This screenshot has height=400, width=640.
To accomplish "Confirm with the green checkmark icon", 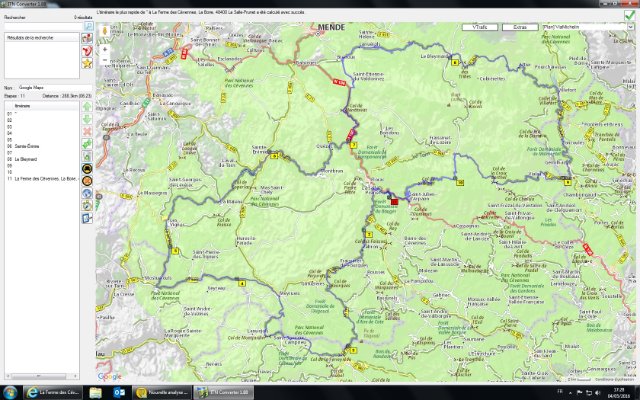I will point(627,13).
